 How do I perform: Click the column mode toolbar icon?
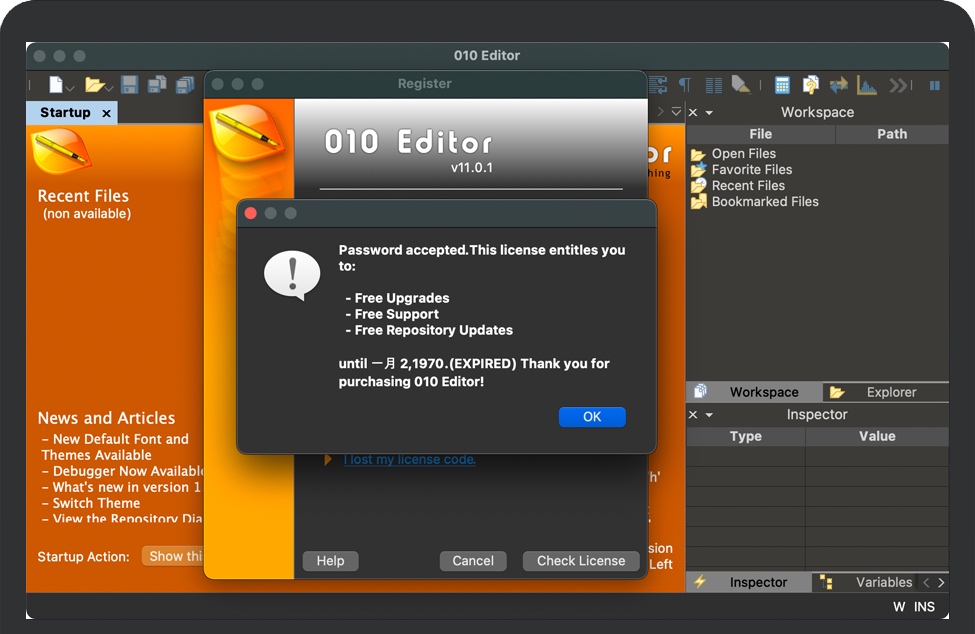[713, 85]
